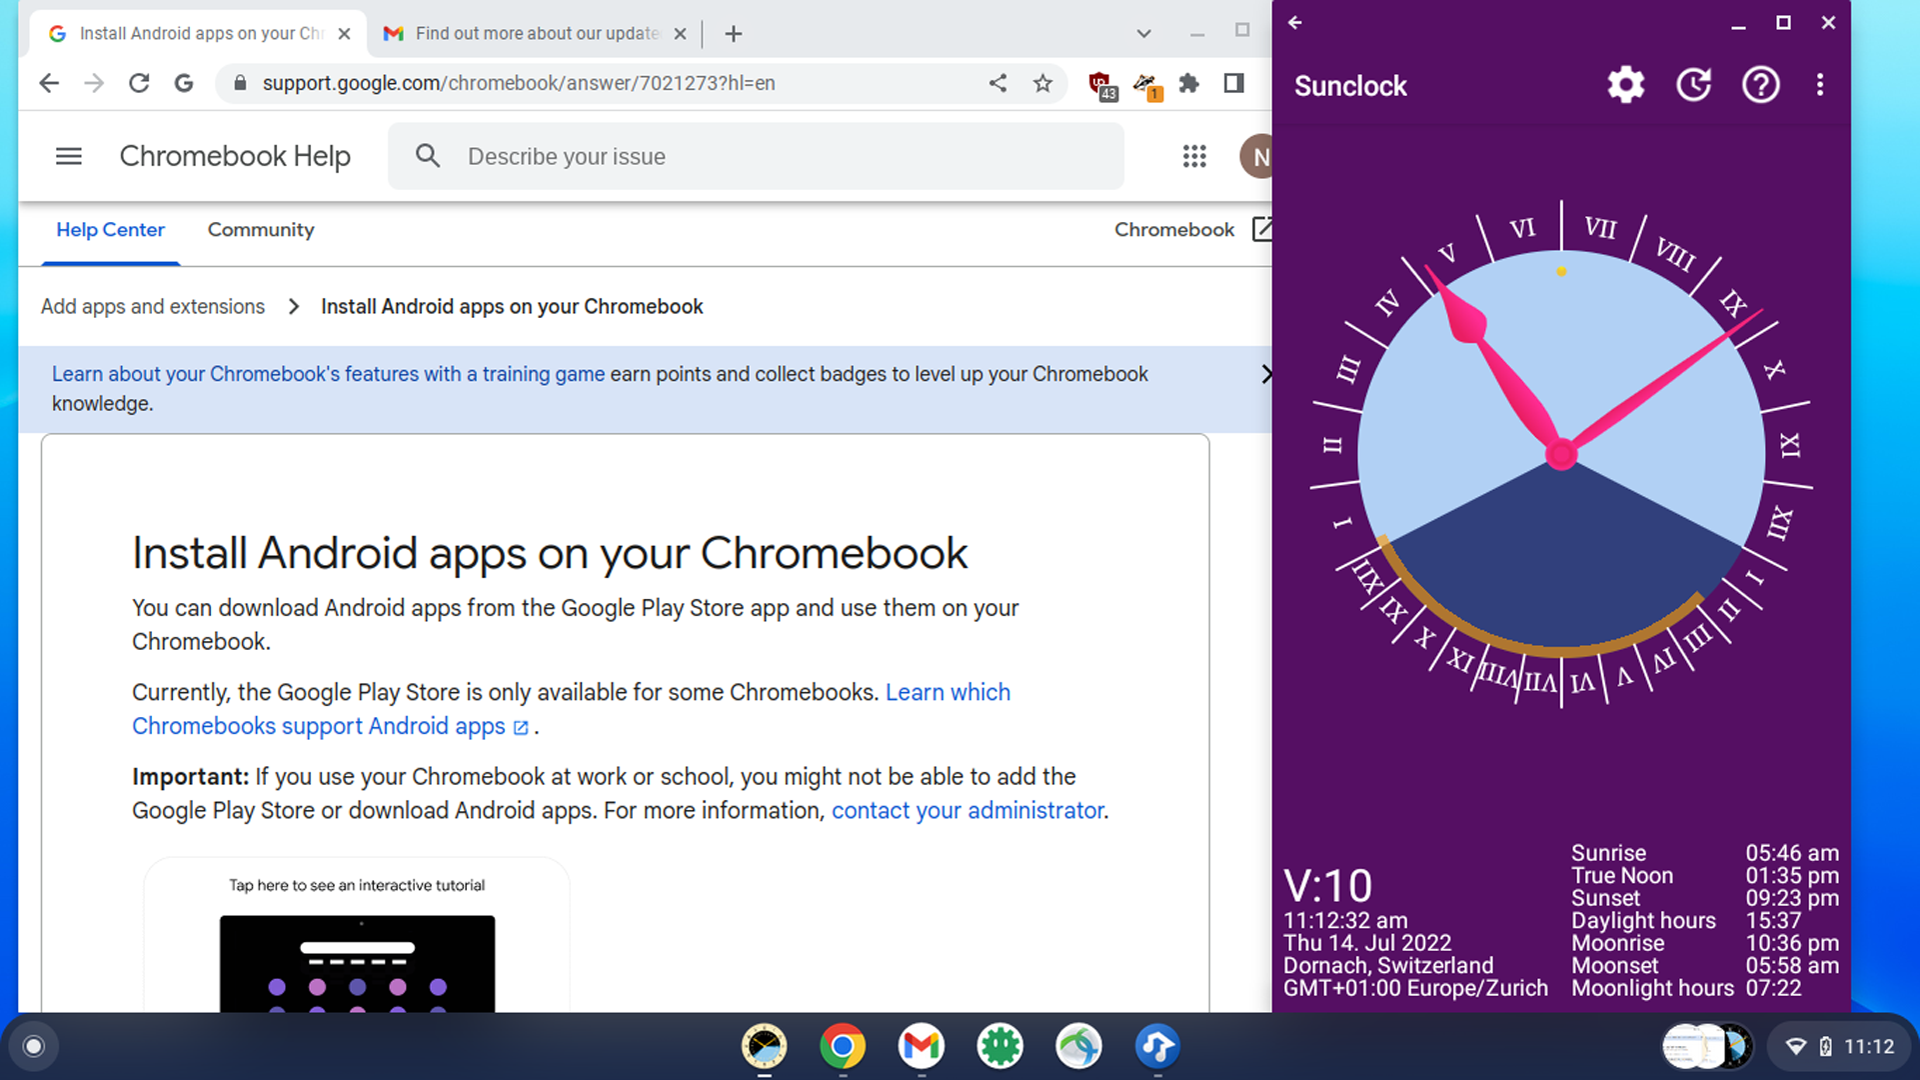Open contact your administrator link
This screenshot has height=1080, width=1920.
coord(968,810)
